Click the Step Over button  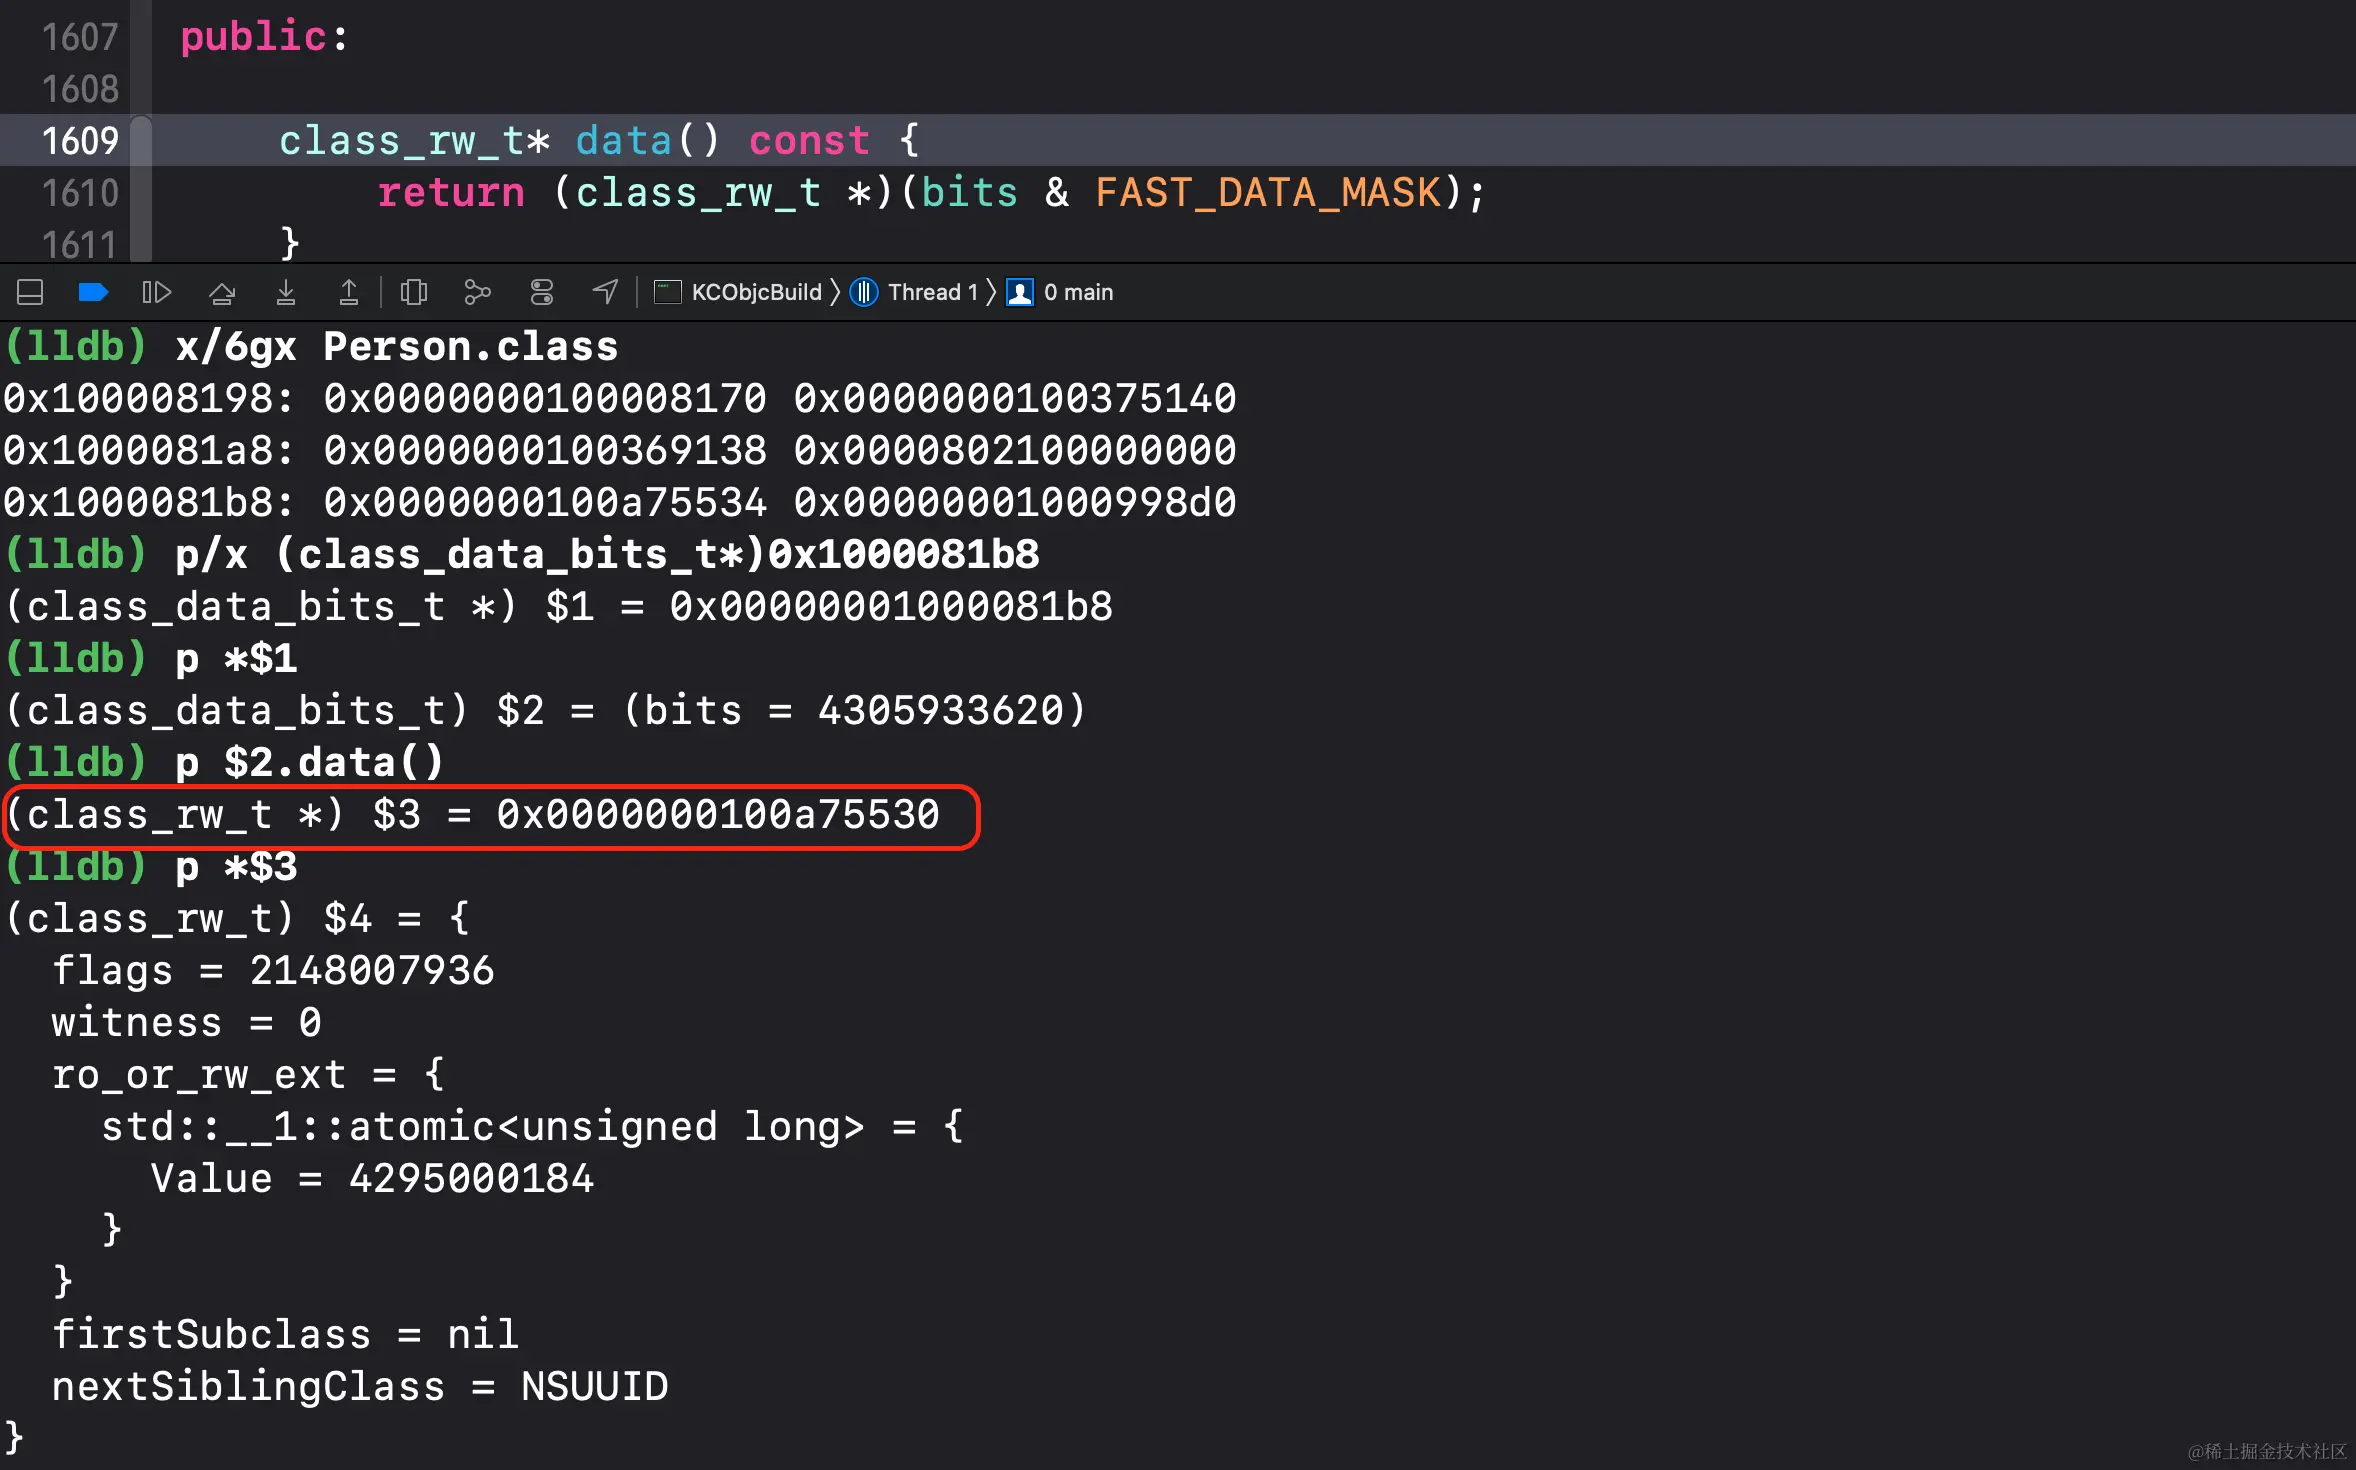pos(222,292)
